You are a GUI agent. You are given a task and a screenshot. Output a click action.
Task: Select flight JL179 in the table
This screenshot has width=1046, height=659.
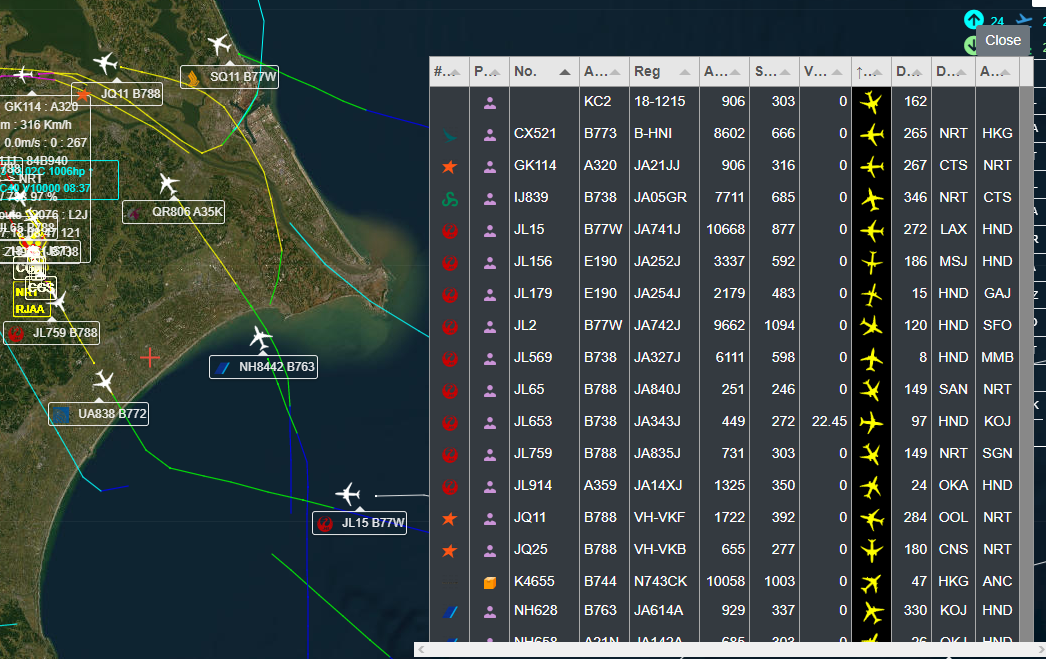[x=724, y=293]
